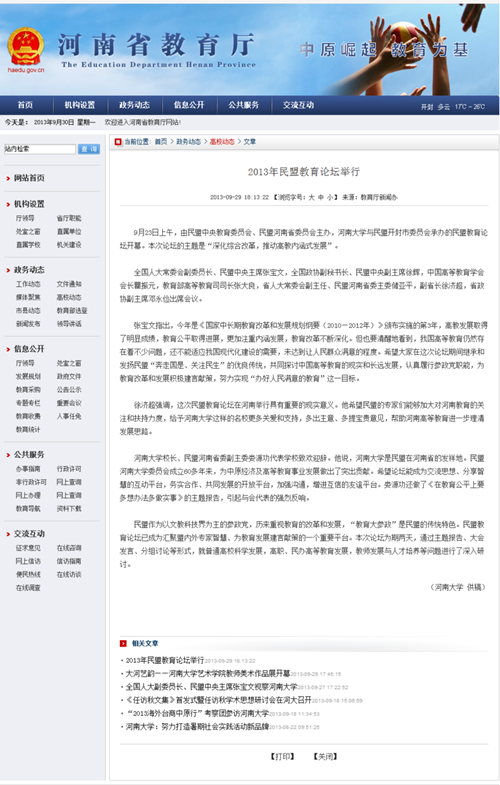
Task: Open 工作动态 in sidebar
Action: pos(28,284)
